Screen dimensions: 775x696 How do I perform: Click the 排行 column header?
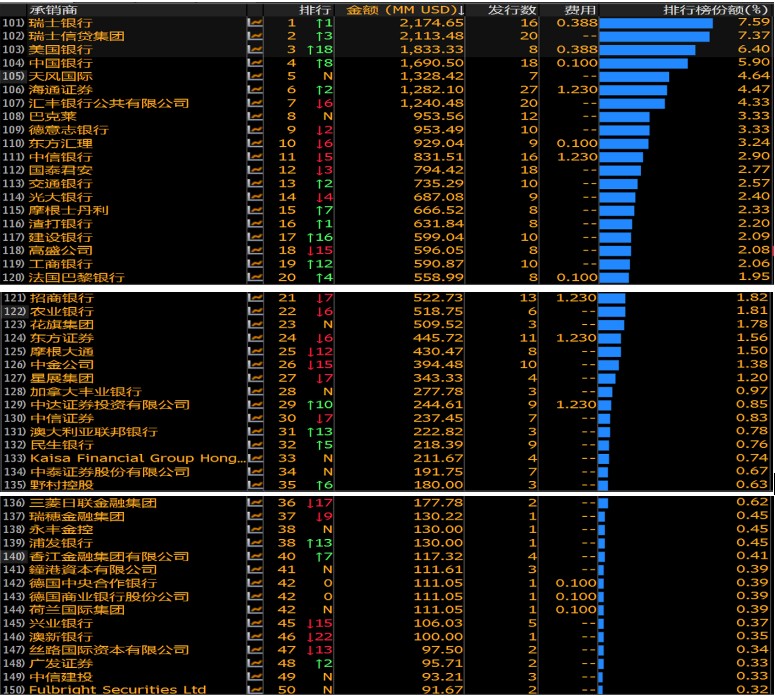click(315, 10)
